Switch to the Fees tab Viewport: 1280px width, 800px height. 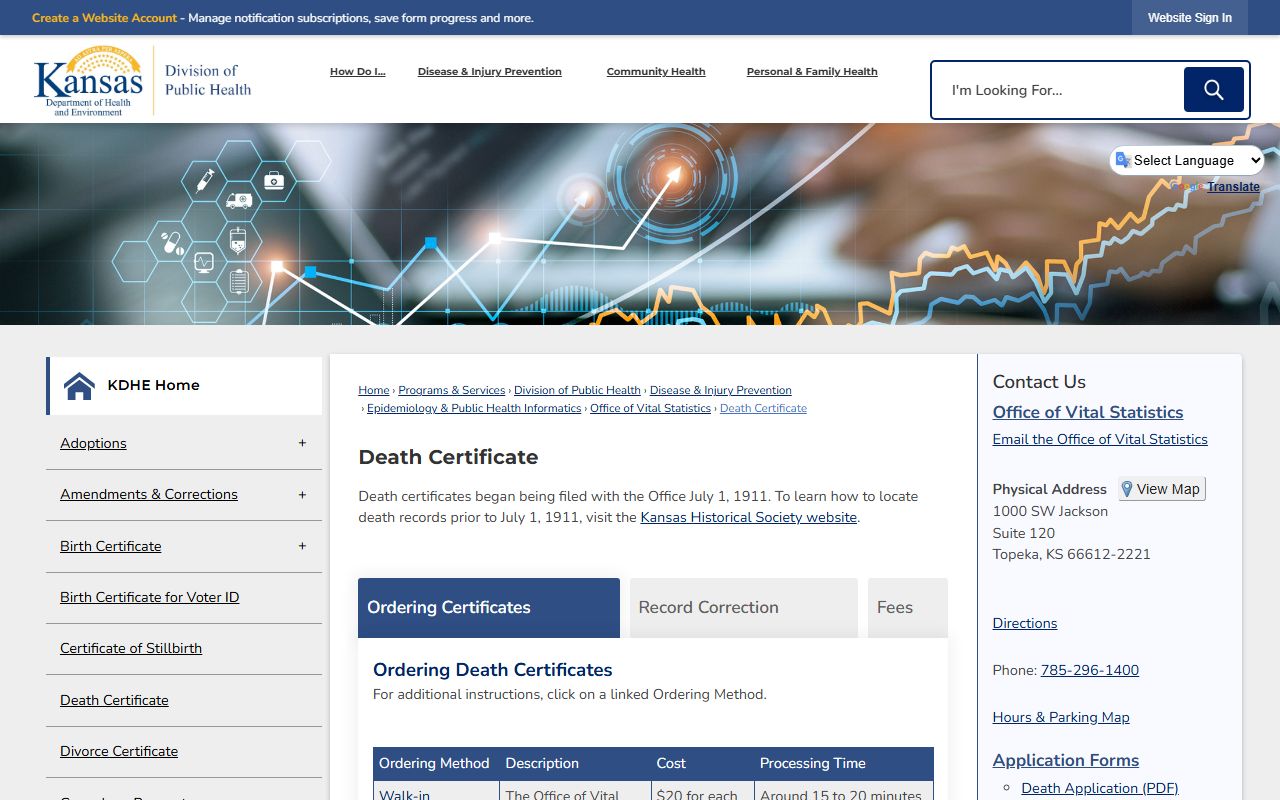tap(908, 607)
